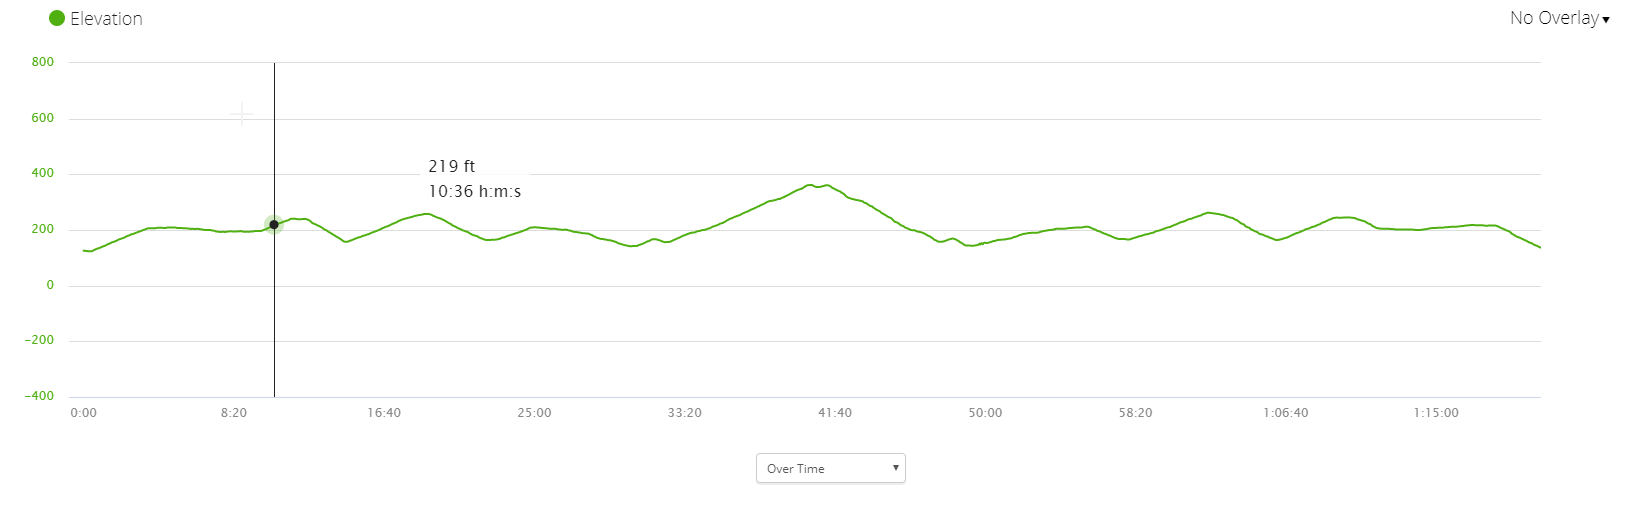Click the 25:00 time axis label
This screenshot has height=510, width=1634.
click(534, 413)
